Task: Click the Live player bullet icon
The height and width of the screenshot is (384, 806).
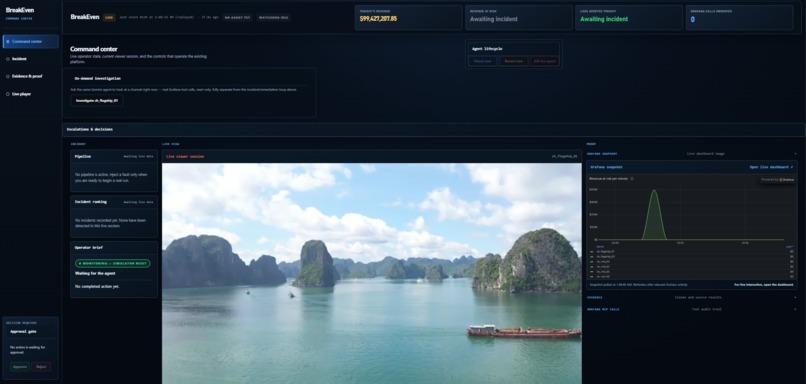Action: click(8, 94)
